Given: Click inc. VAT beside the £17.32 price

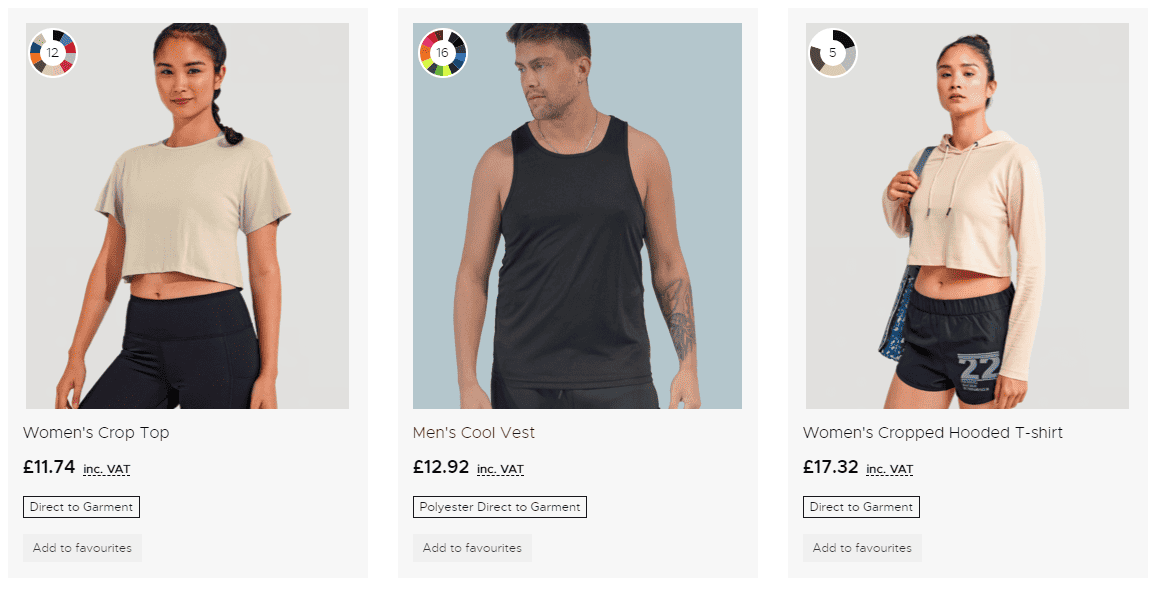Looking at the screenshot, I should (890, 469).
